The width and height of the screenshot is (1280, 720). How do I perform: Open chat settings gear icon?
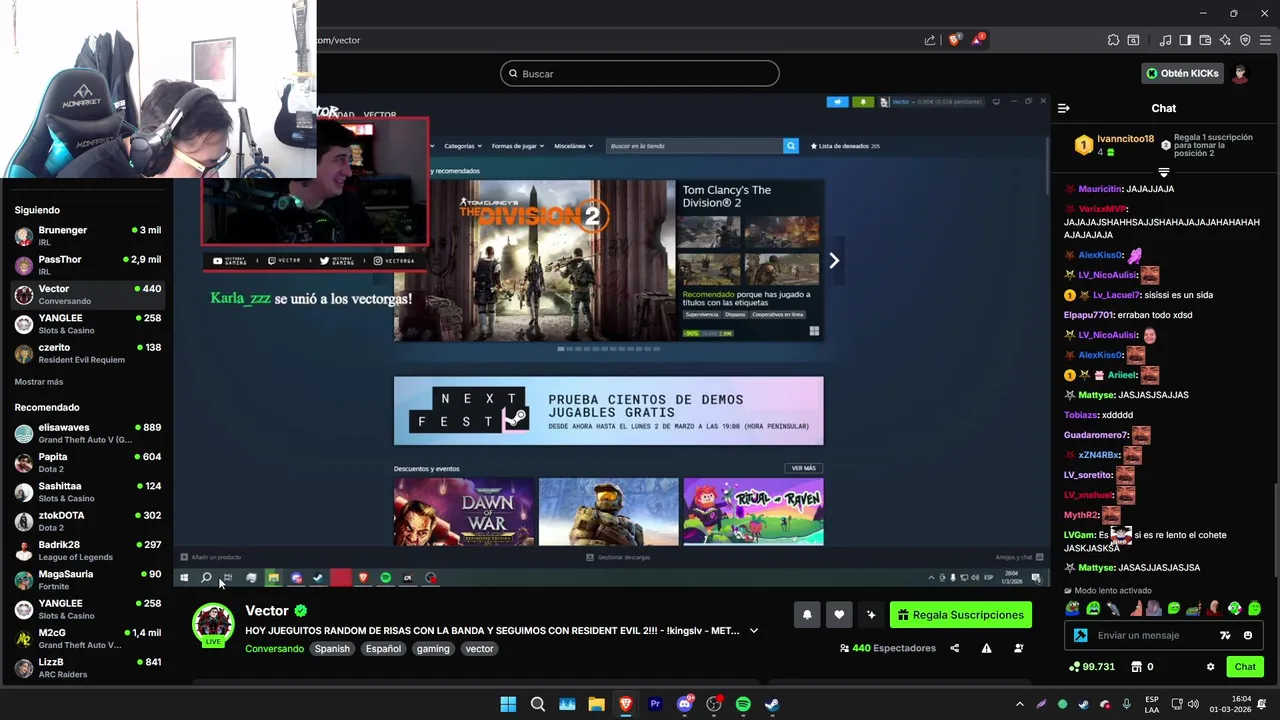1210,667
